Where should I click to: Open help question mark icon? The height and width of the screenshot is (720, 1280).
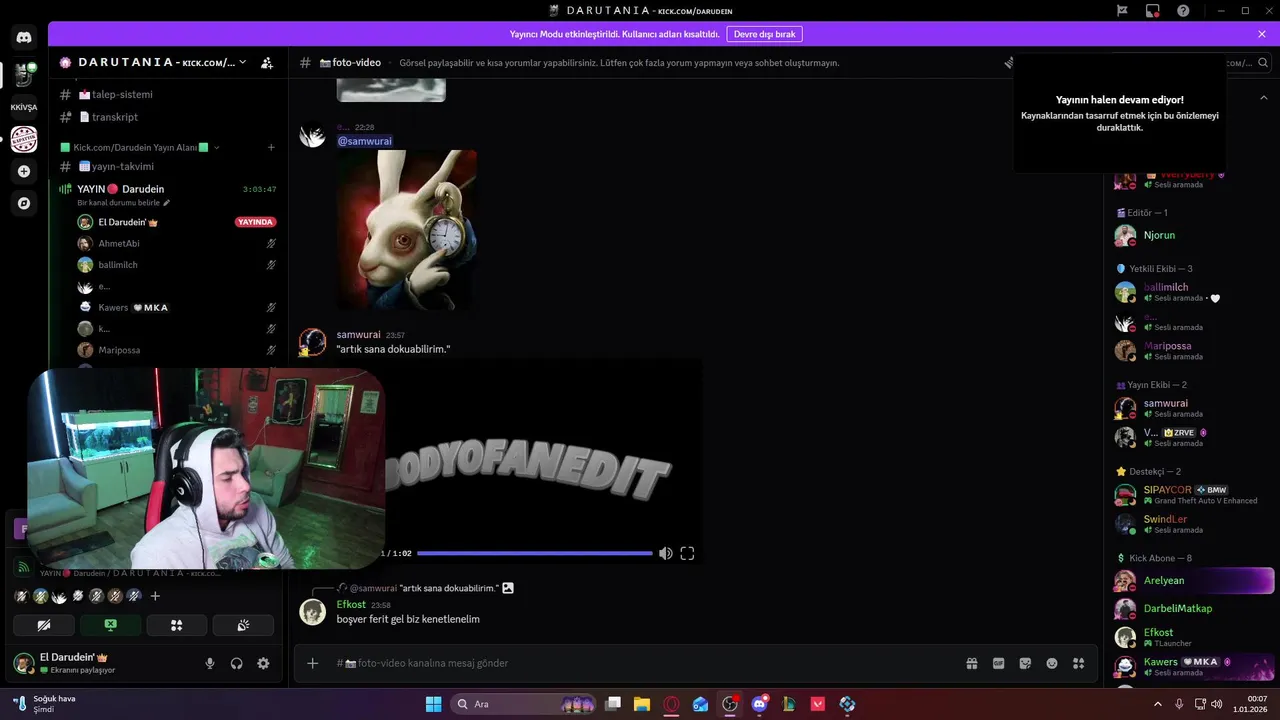point(1183,10)
